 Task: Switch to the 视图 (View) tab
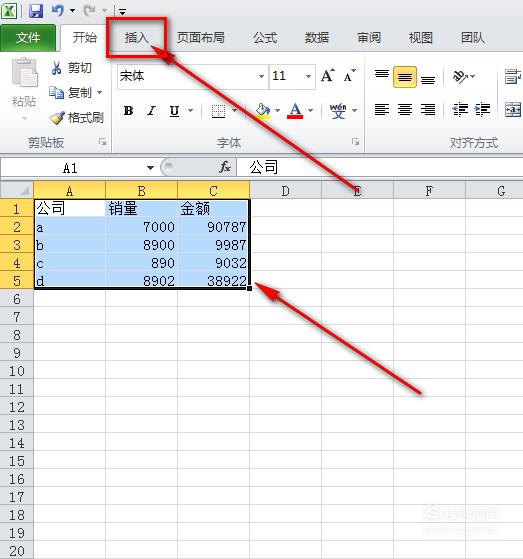tap(420, 38)
